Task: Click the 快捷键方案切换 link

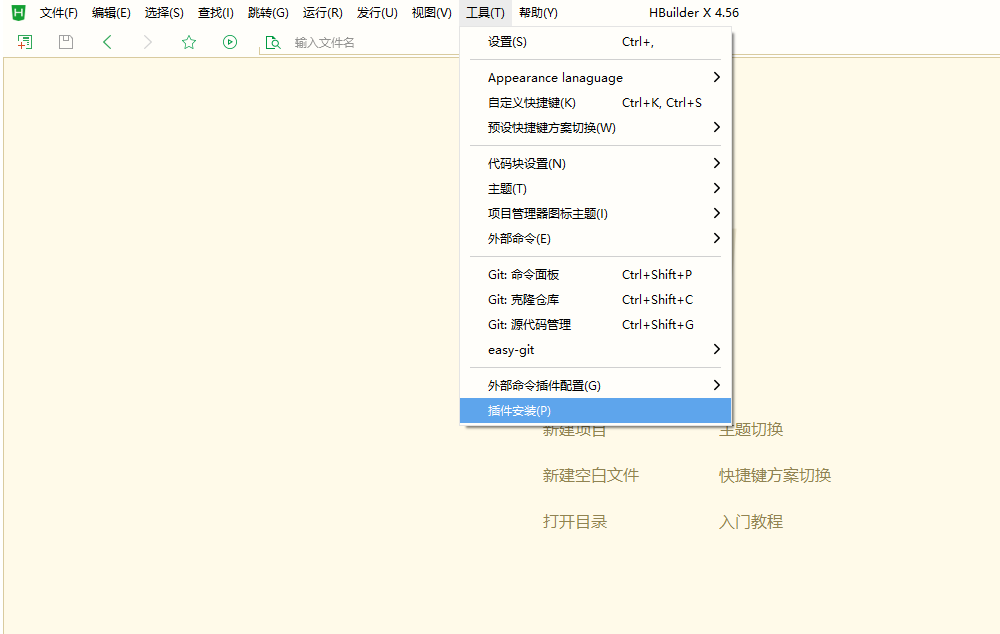Action: tap(775, 475)
